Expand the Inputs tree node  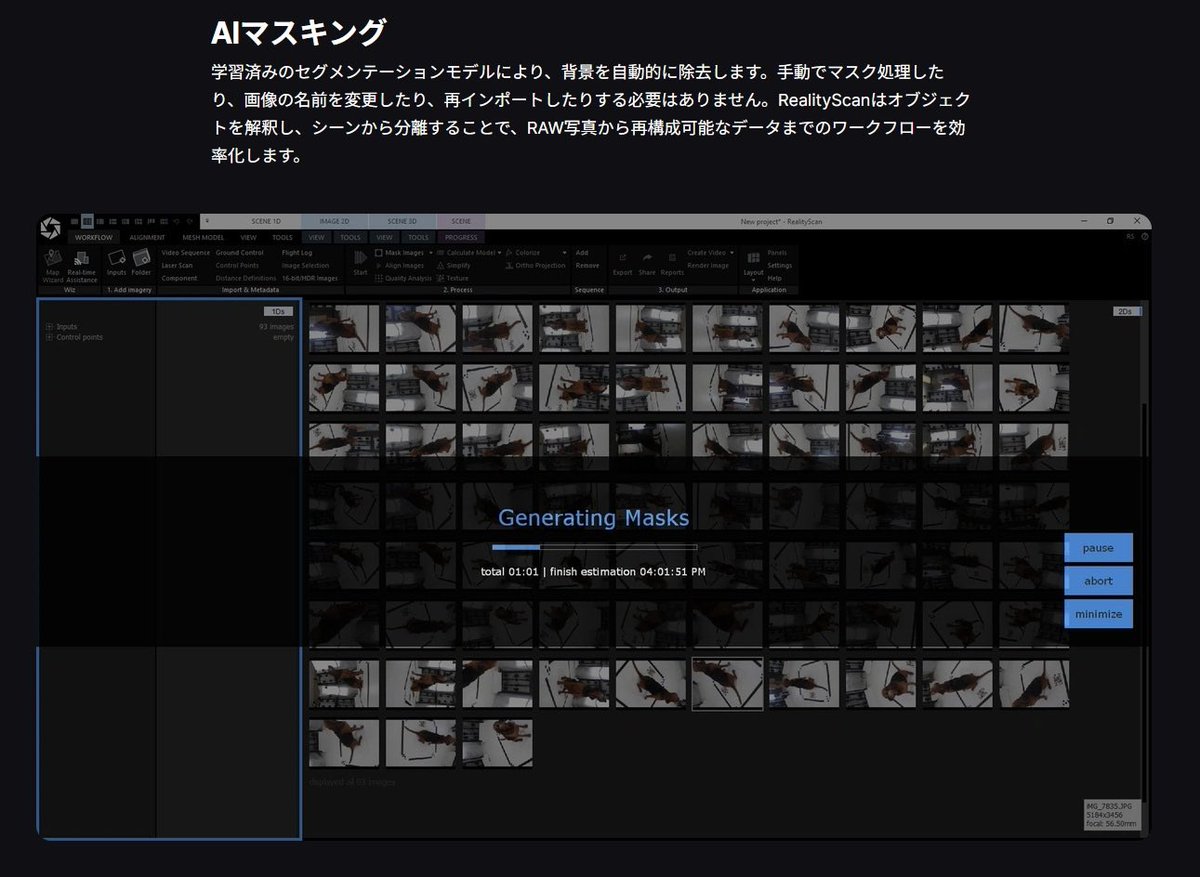click(x=49, y=326)
